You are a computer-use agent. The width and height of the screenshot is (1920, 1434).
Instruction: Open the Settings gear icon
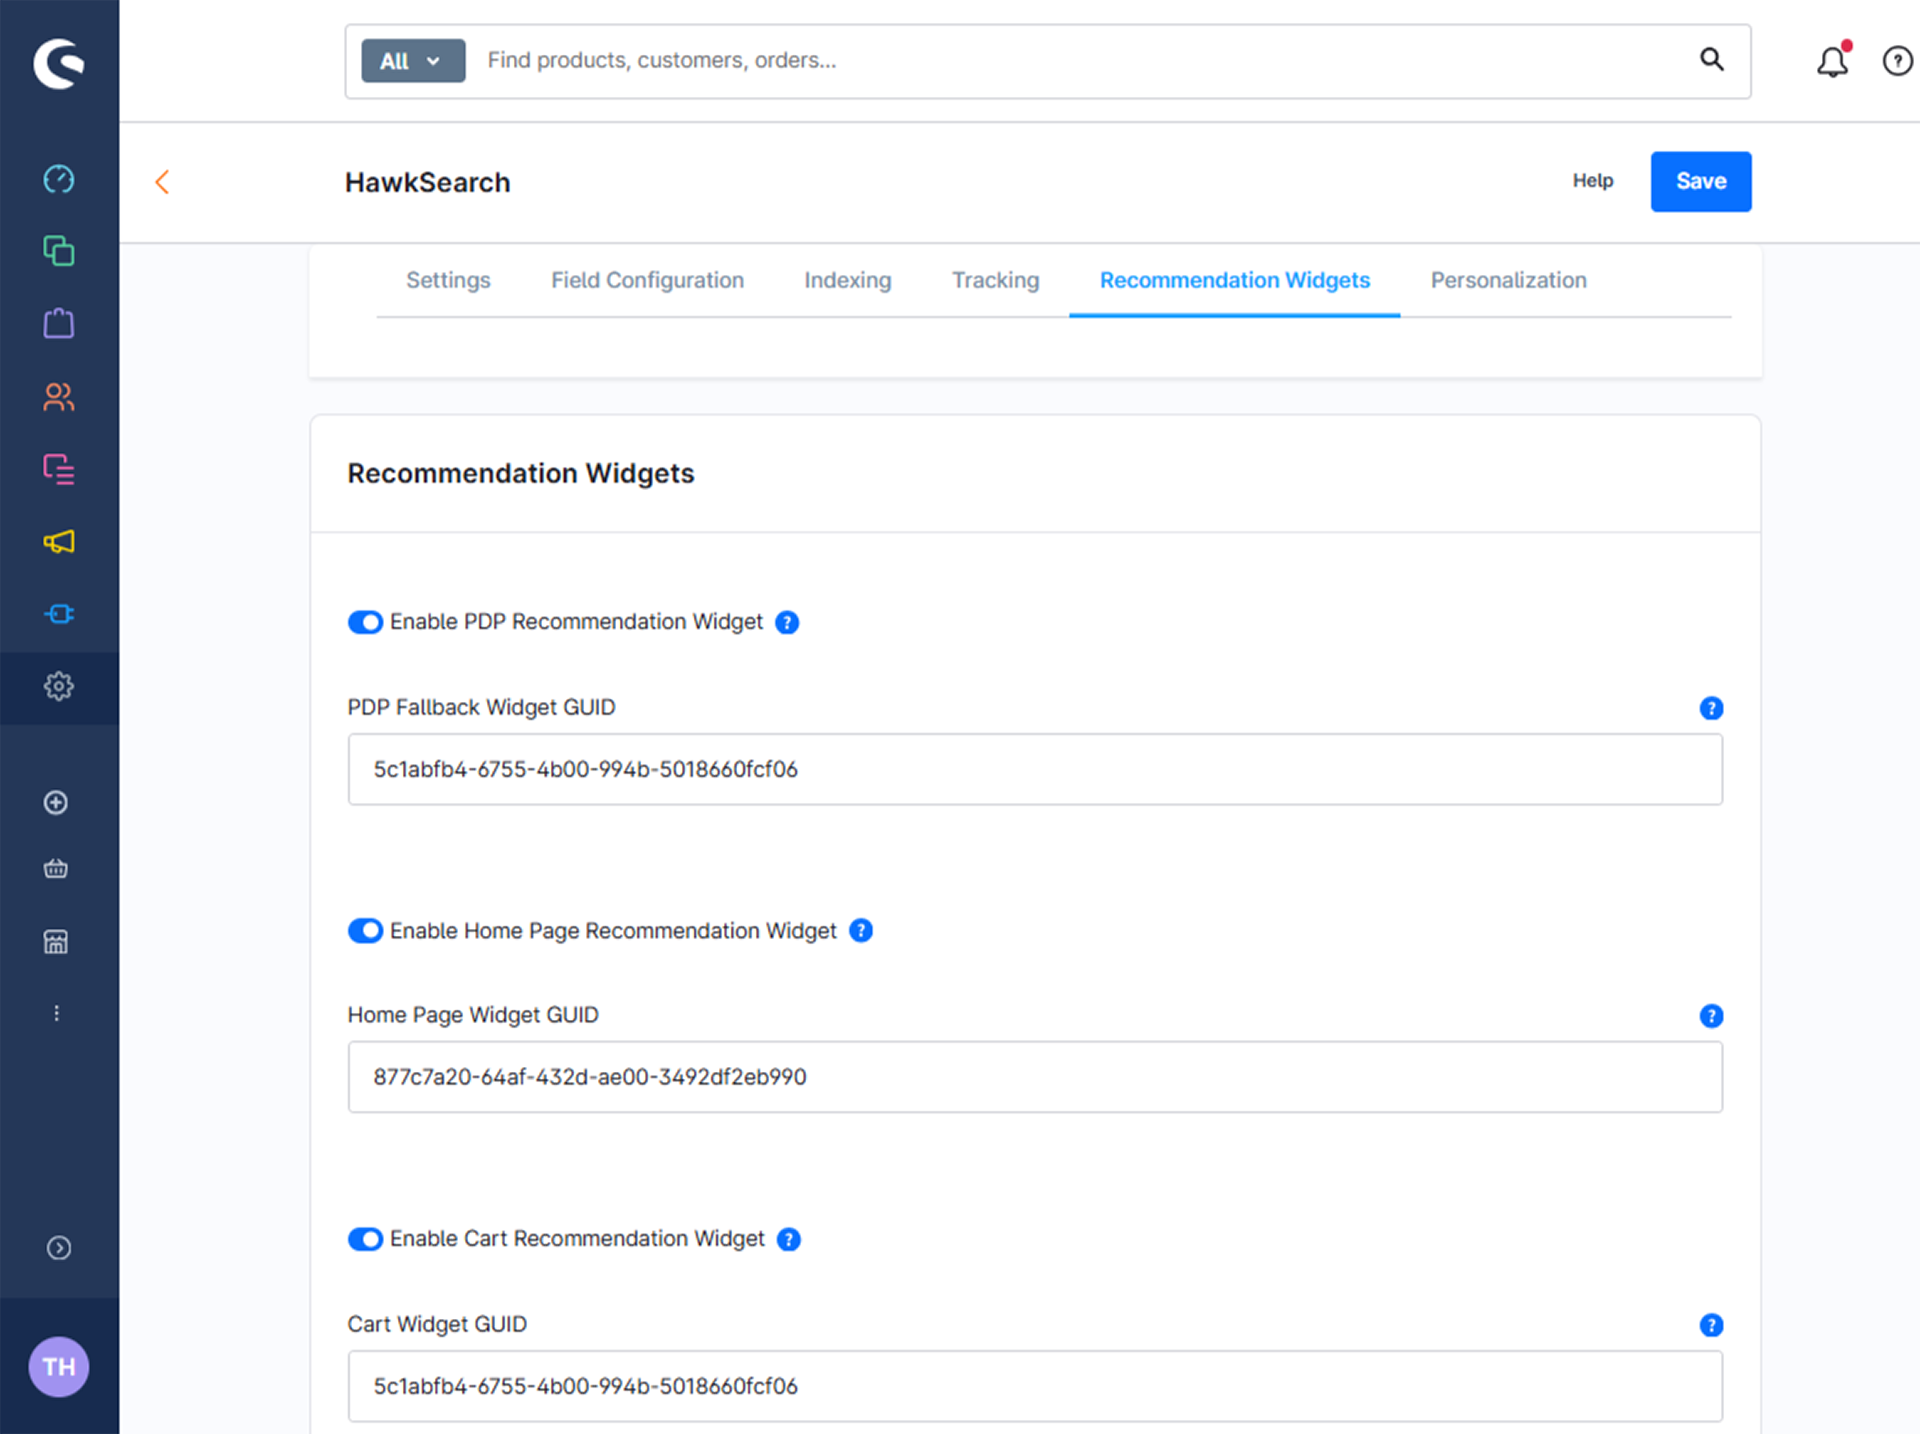coord(59,687)
